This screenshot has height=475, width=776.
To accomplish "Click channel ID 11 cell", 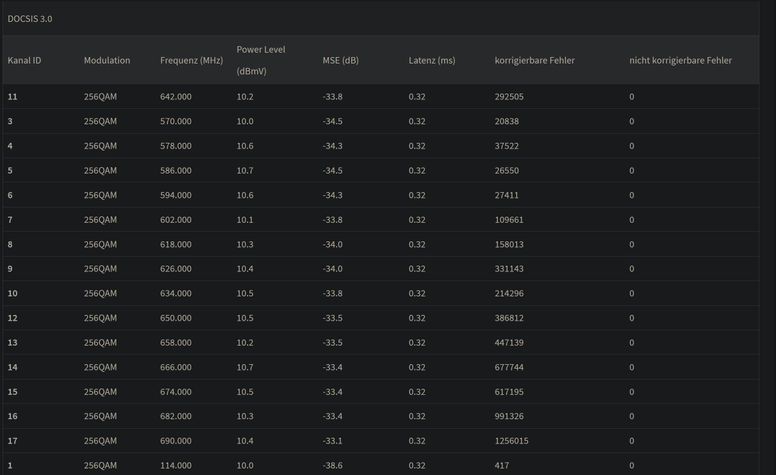I will click(13, 97).
